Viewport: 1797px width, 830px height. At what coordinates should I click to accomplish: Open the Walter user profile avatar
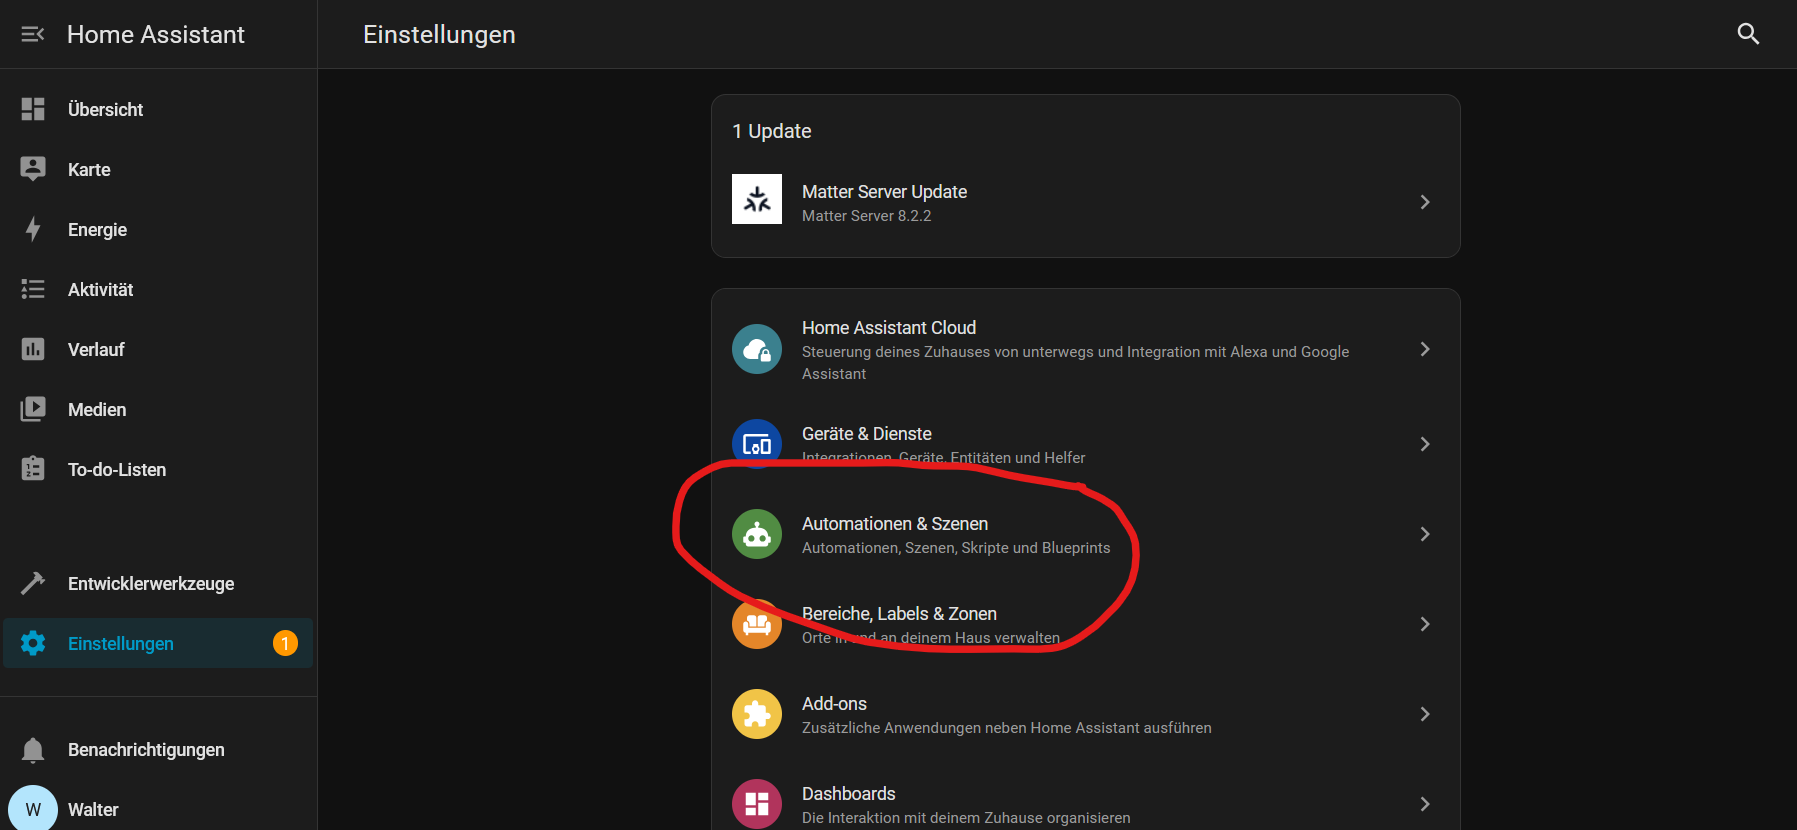click(x=33, y=809)
